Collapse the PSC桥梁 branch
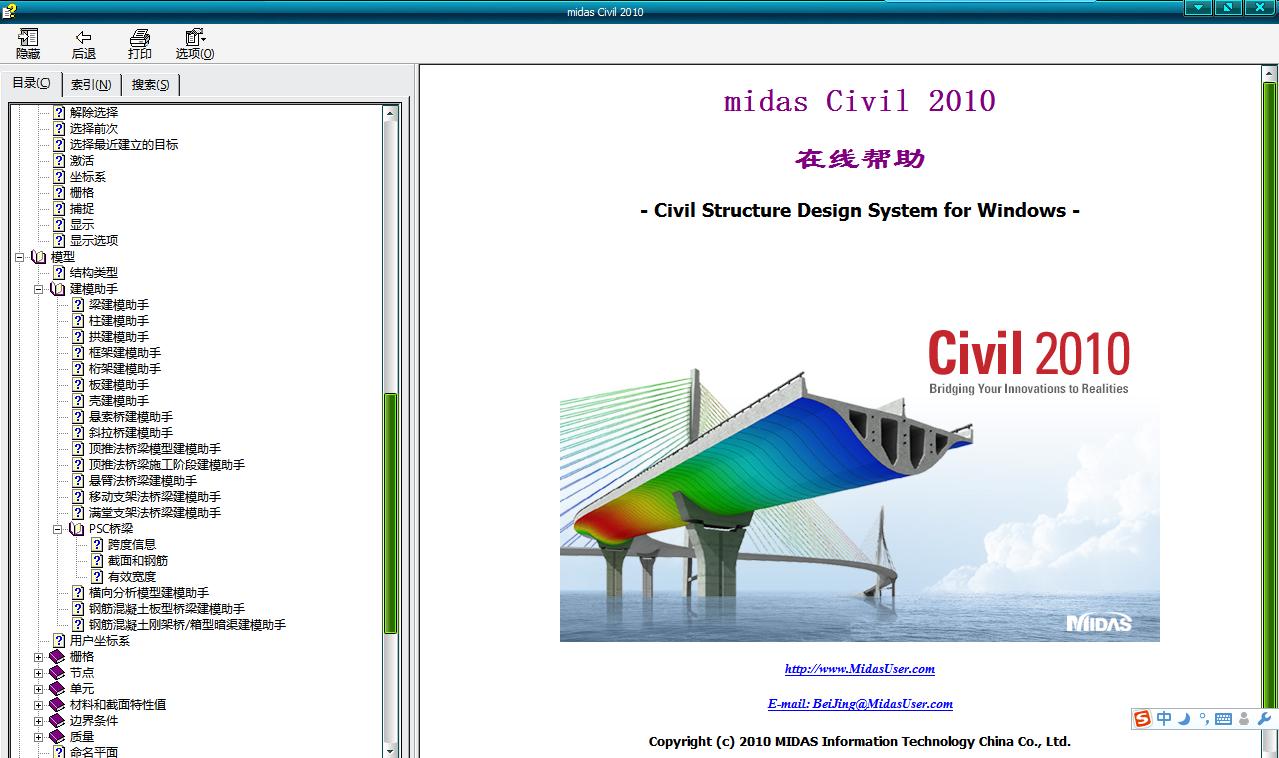Image resolution: width=1279 pixels, height=758 pixels. (58, 529)
